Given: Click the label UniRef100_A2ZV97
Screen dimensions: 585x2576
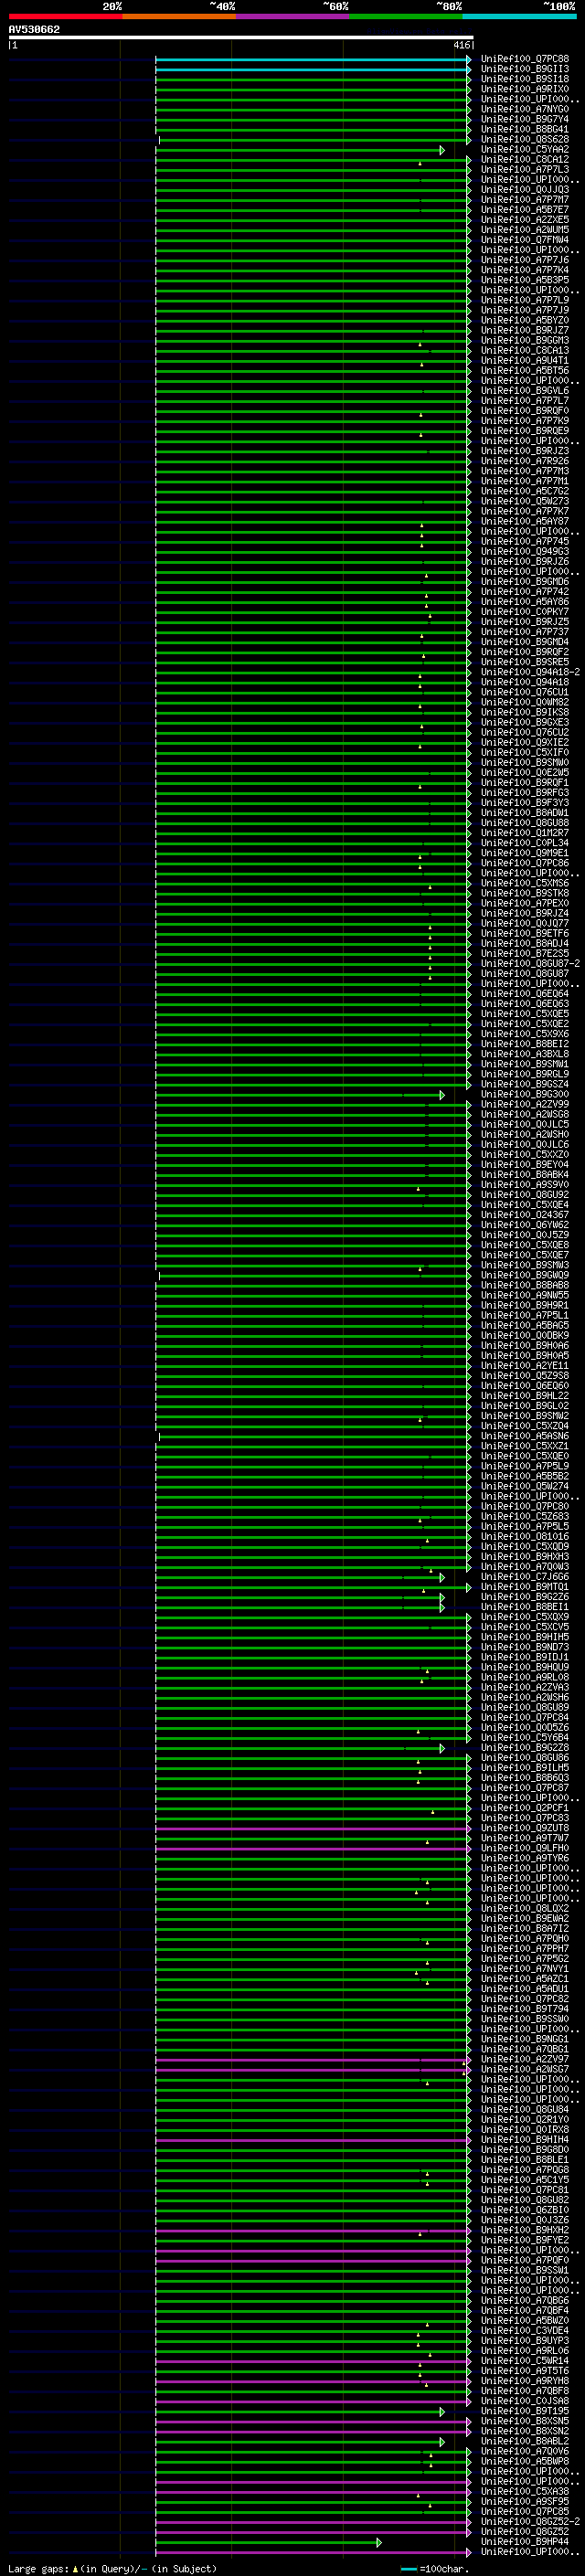Looking at the screenshot, I should point(525,2059).
